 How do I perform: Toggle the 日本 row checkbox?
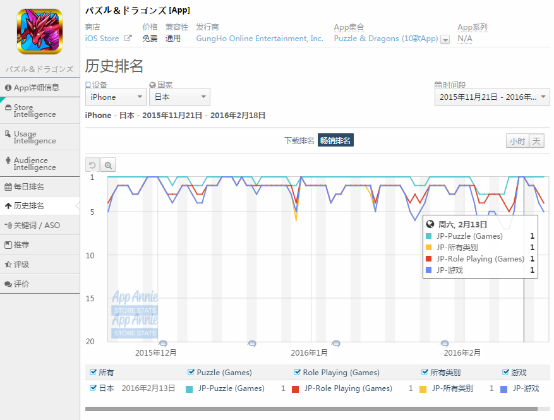[93, 388]
